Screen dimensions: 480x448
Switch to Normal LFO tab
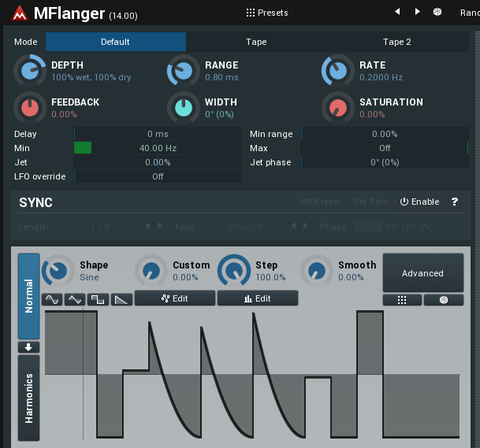29,296
